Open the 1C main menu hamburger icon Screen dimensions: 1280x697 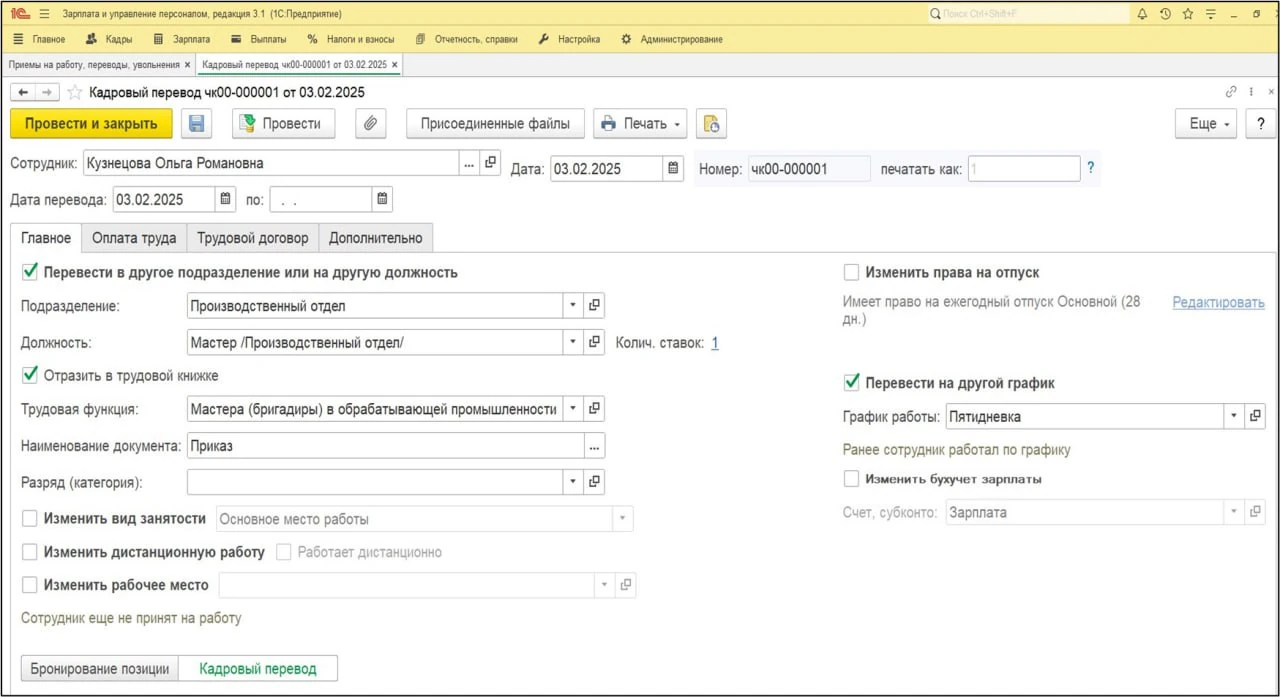[x=45, y=14]
